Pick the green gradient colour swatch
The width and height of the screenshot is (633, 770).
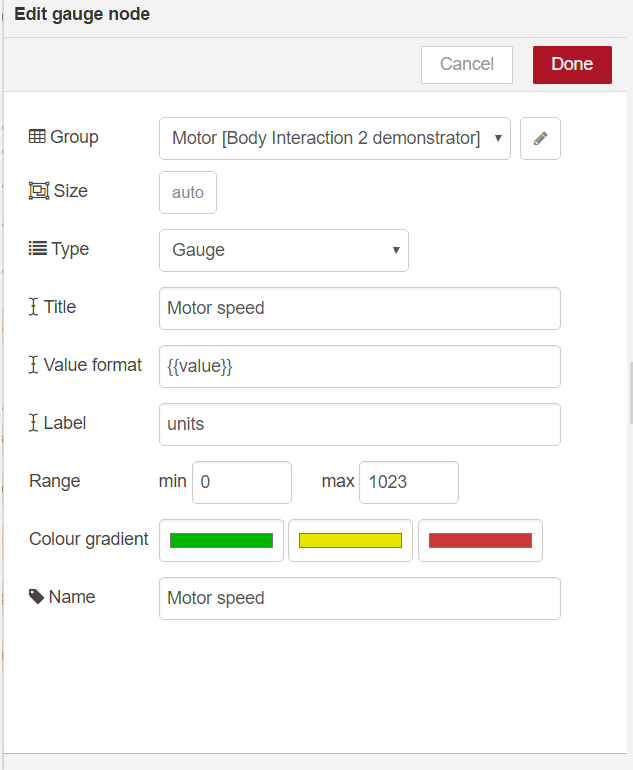[221, 541]
